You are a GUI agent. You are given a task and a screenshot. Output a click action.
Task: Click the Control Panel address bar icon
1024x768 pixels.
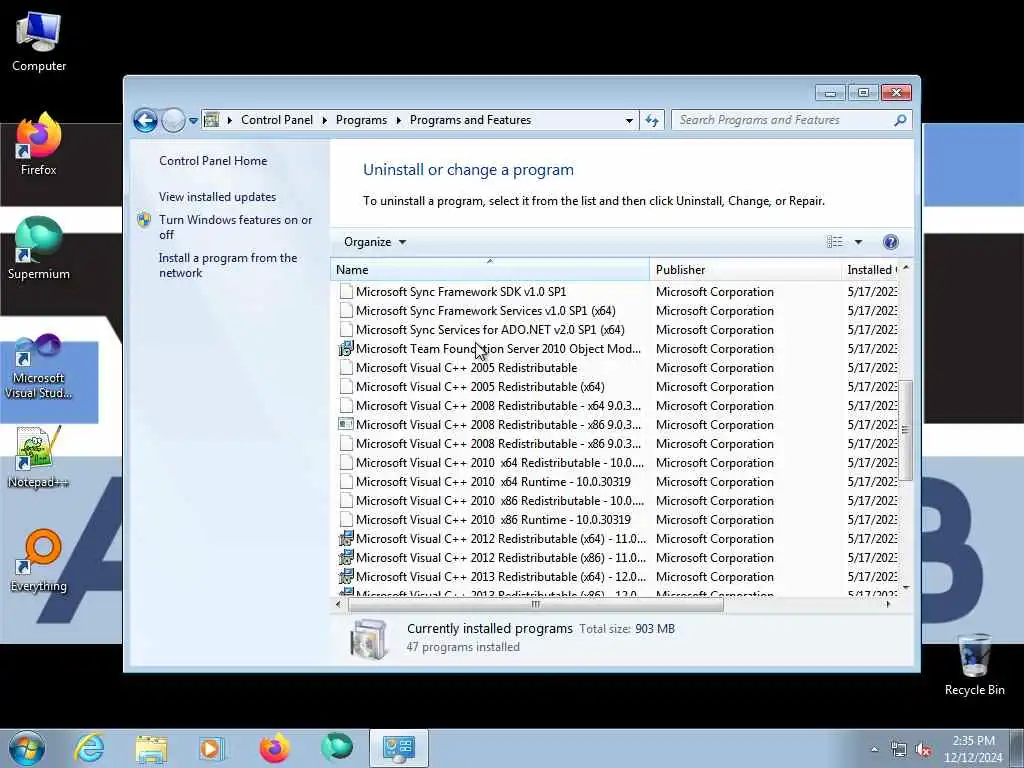pos(212,120)
